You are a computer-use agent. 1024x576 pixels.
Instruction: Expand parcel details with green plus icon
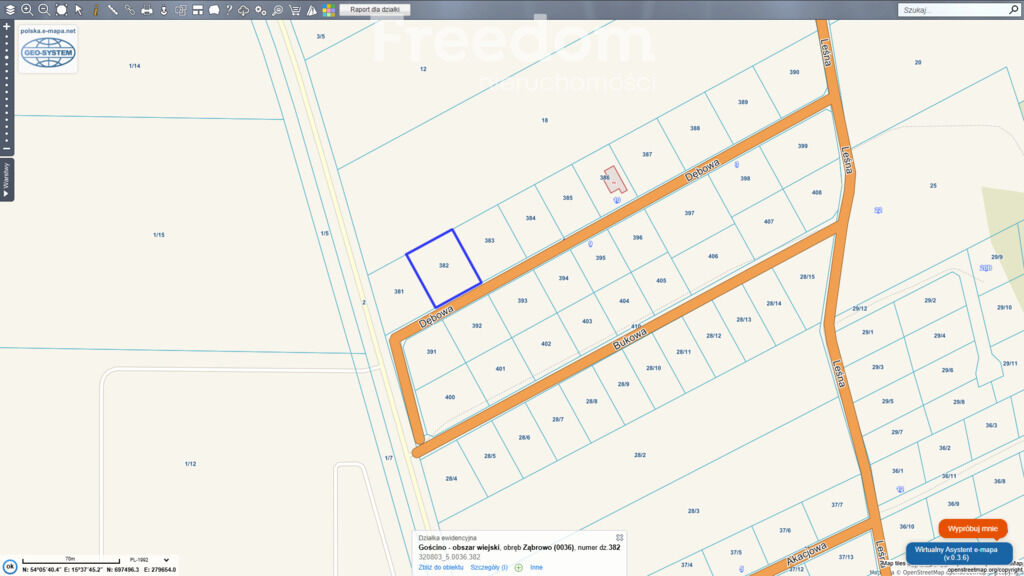[518, 567]
